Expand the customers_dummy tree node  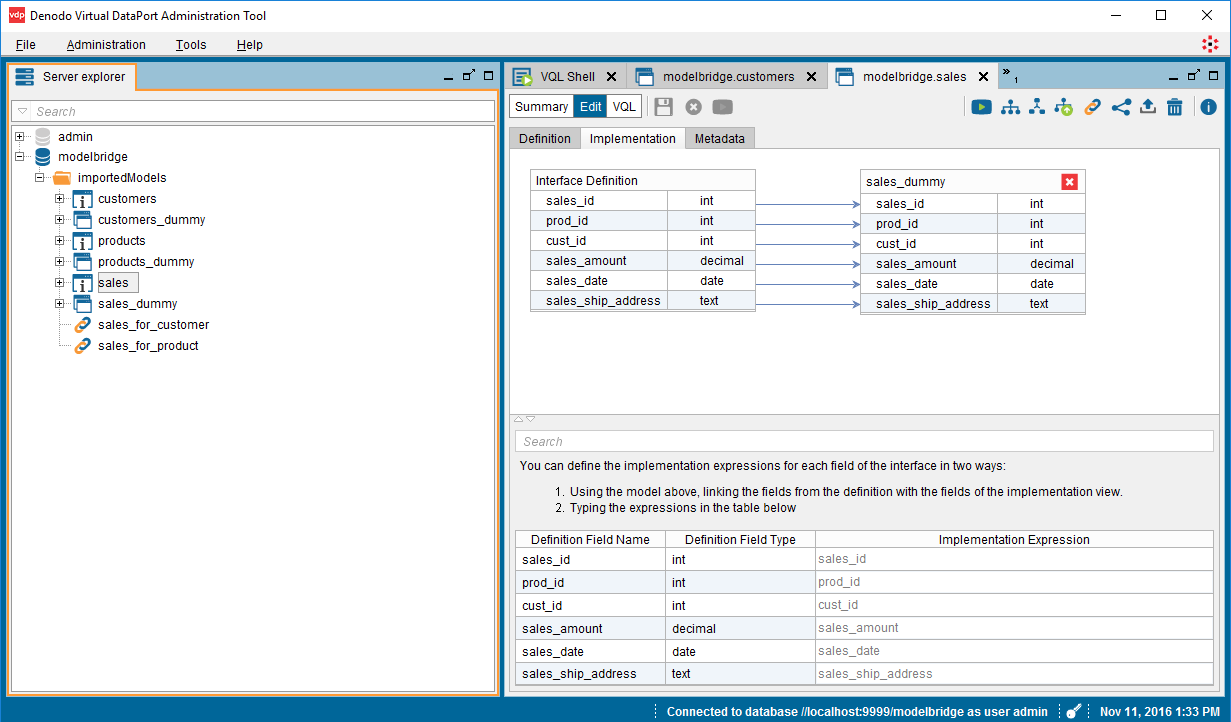[x=59, y=220]
